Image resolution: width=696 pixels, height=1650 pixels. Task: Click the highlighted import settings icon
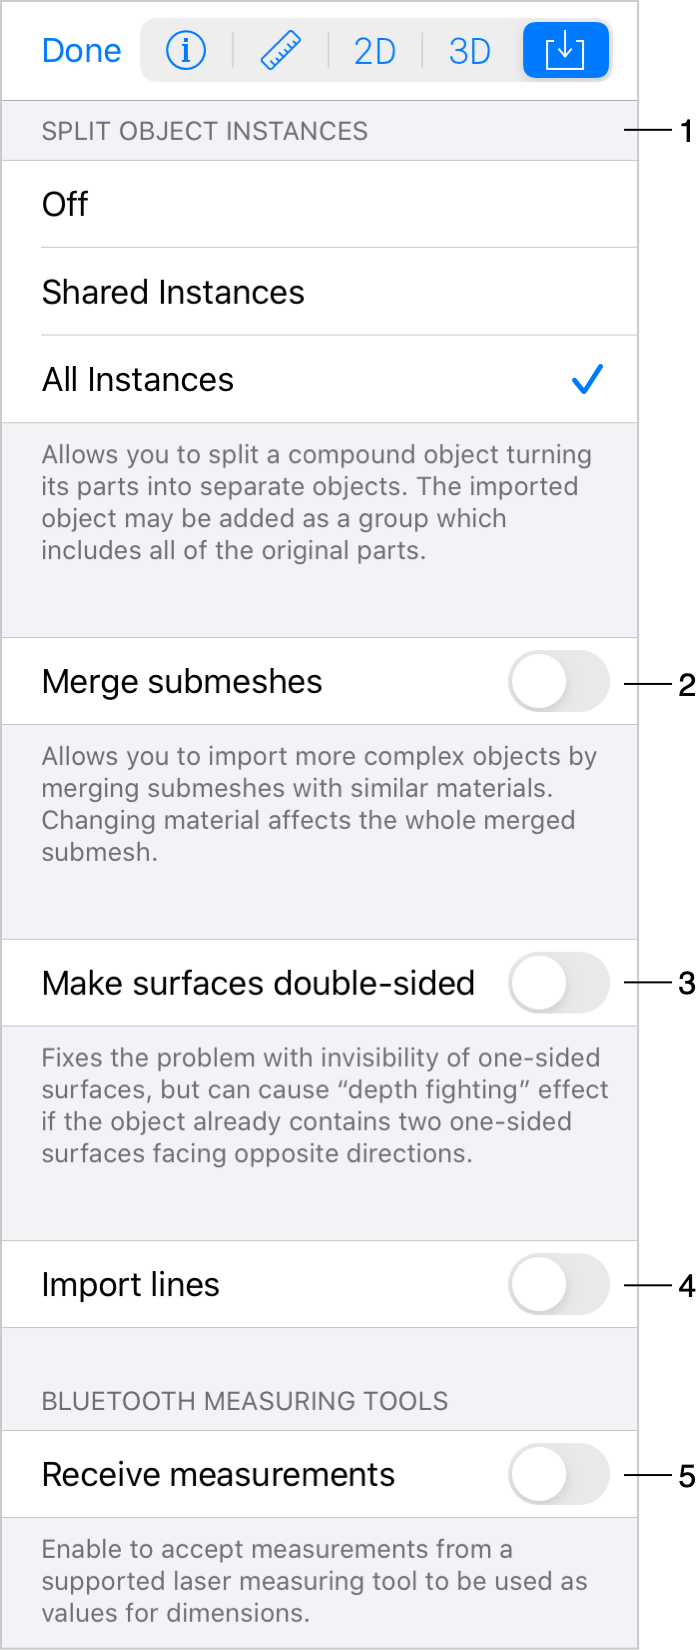(565, 51)
